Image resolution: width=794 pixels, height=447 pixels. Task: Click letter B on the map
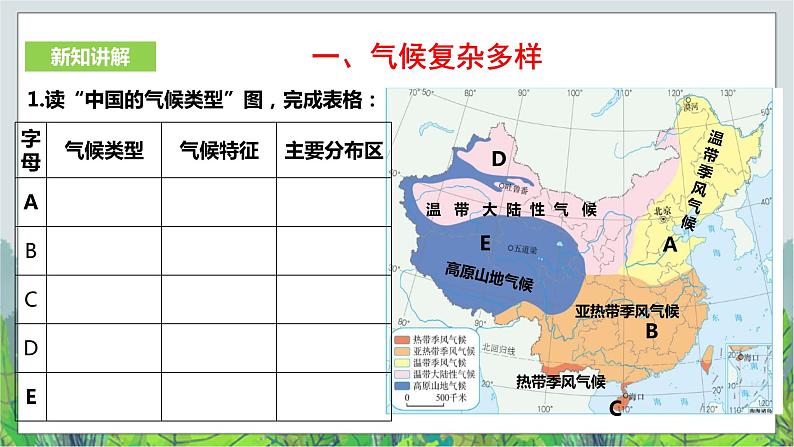[x=651, y=330]
